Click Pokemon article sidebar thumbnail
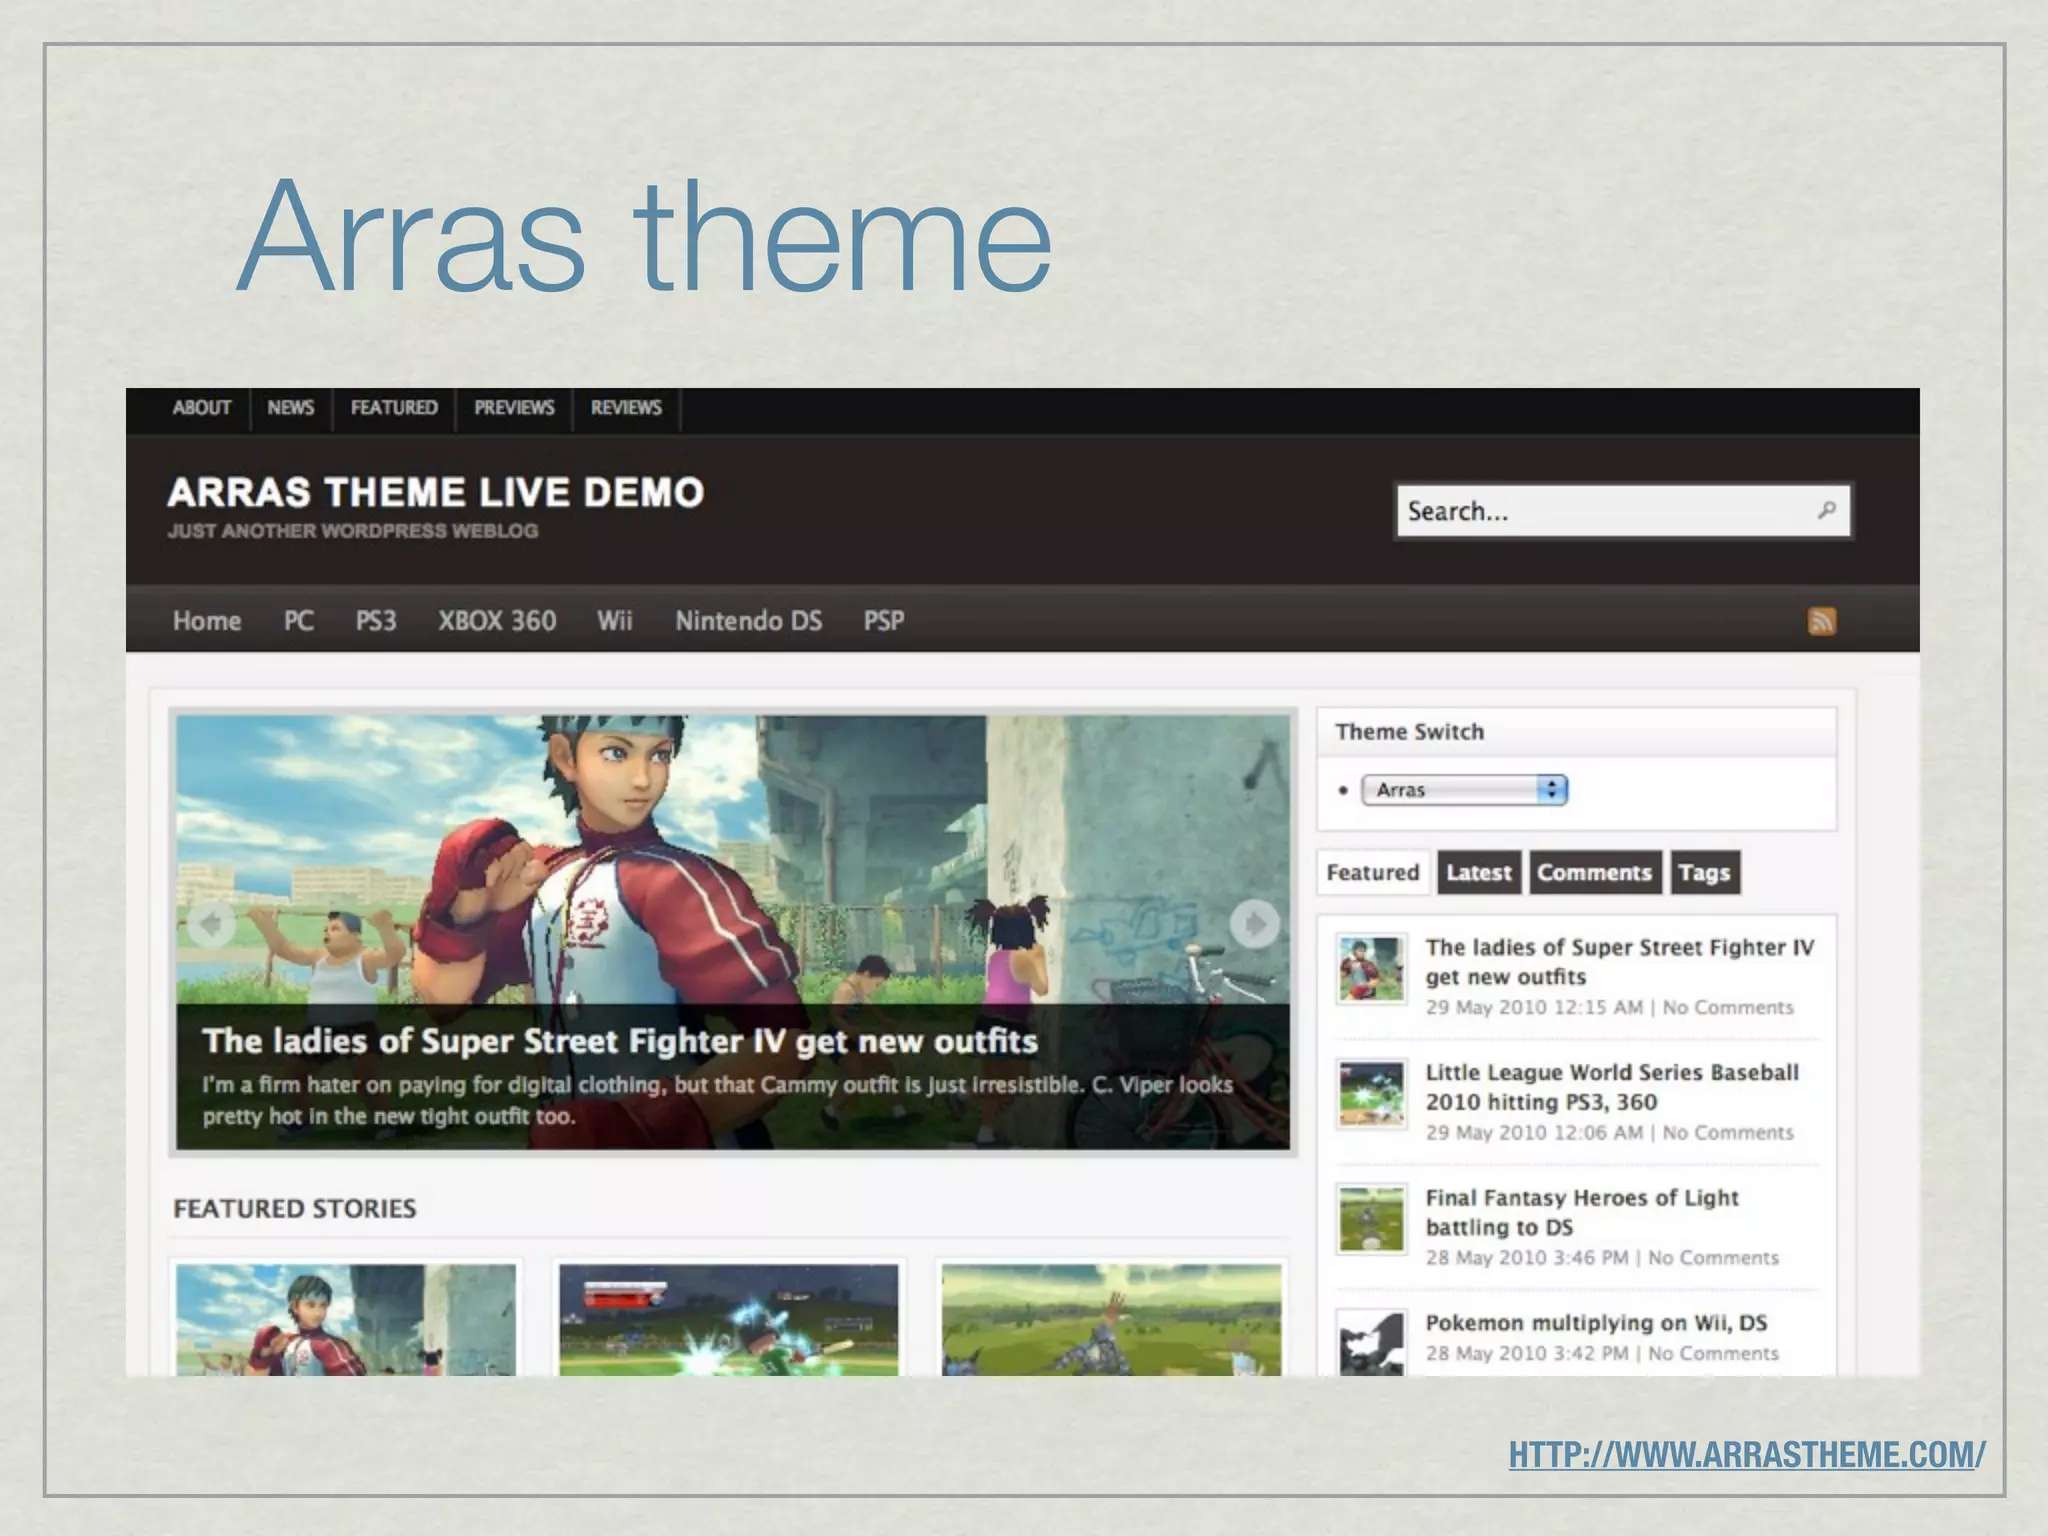 point(1371,1343)
